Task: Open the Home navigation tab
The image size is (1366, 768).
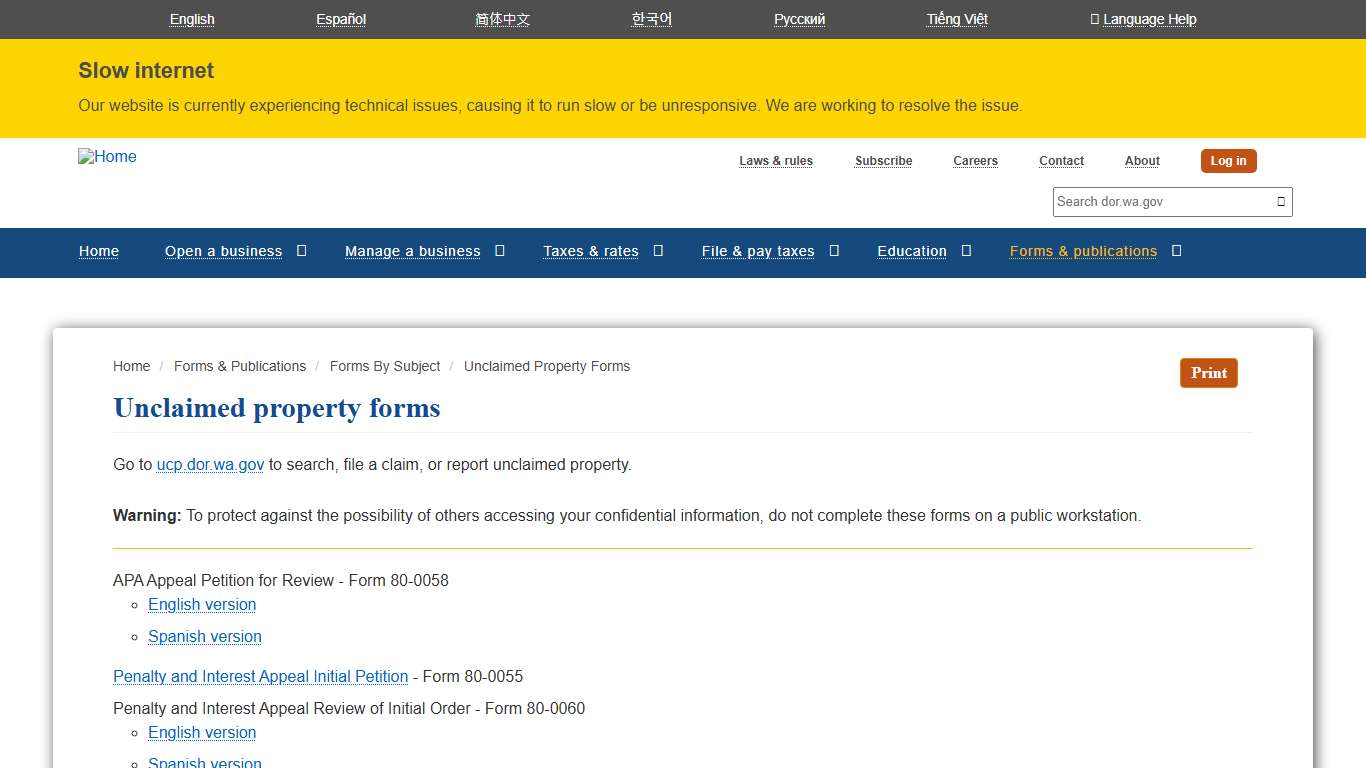Action: click(98, 250)
